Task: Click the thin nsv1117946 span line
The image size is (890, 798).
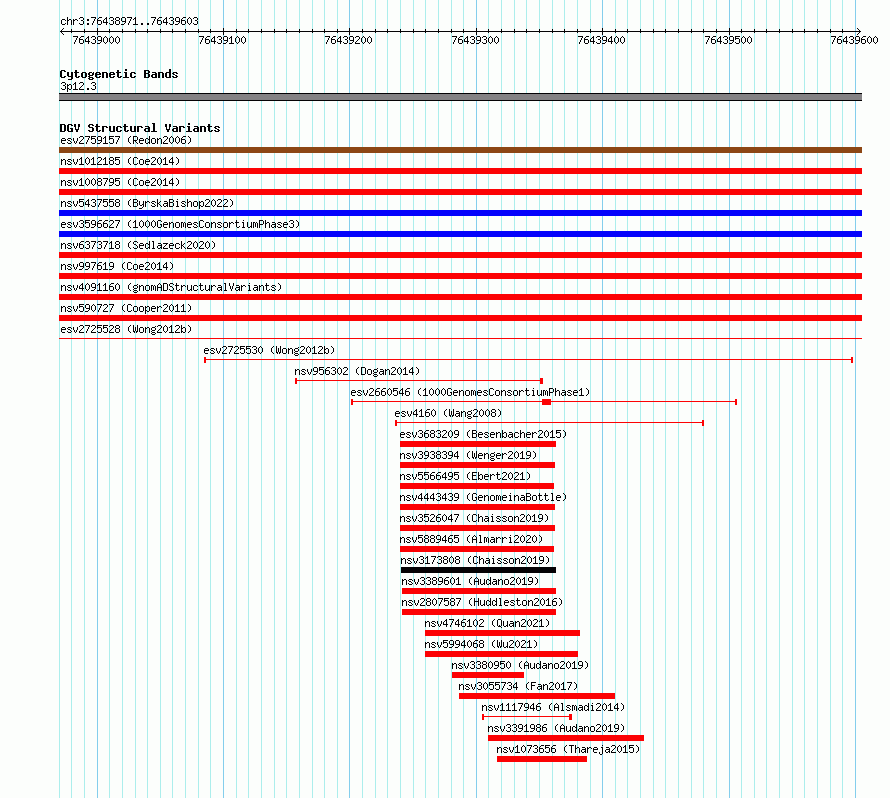Action: point(527,717)
